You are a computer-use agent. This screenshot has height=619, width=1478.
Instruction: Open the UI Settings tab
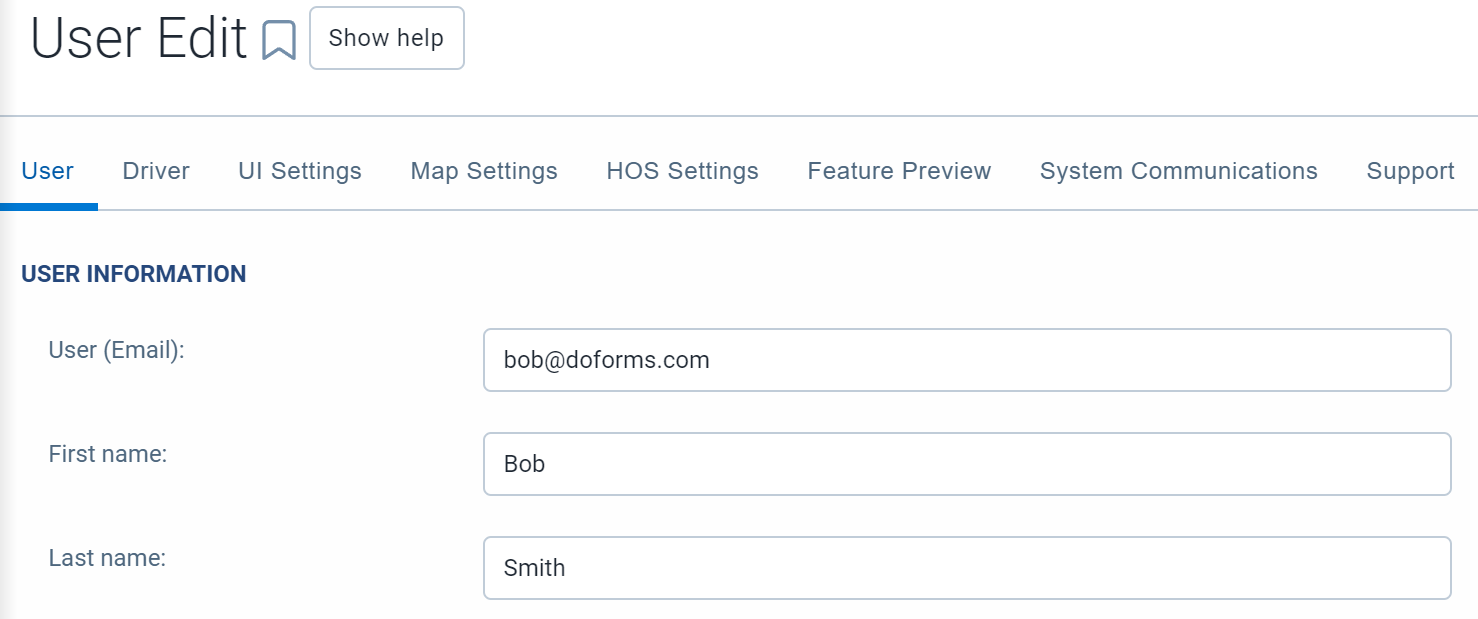click(x=300, y=171)
